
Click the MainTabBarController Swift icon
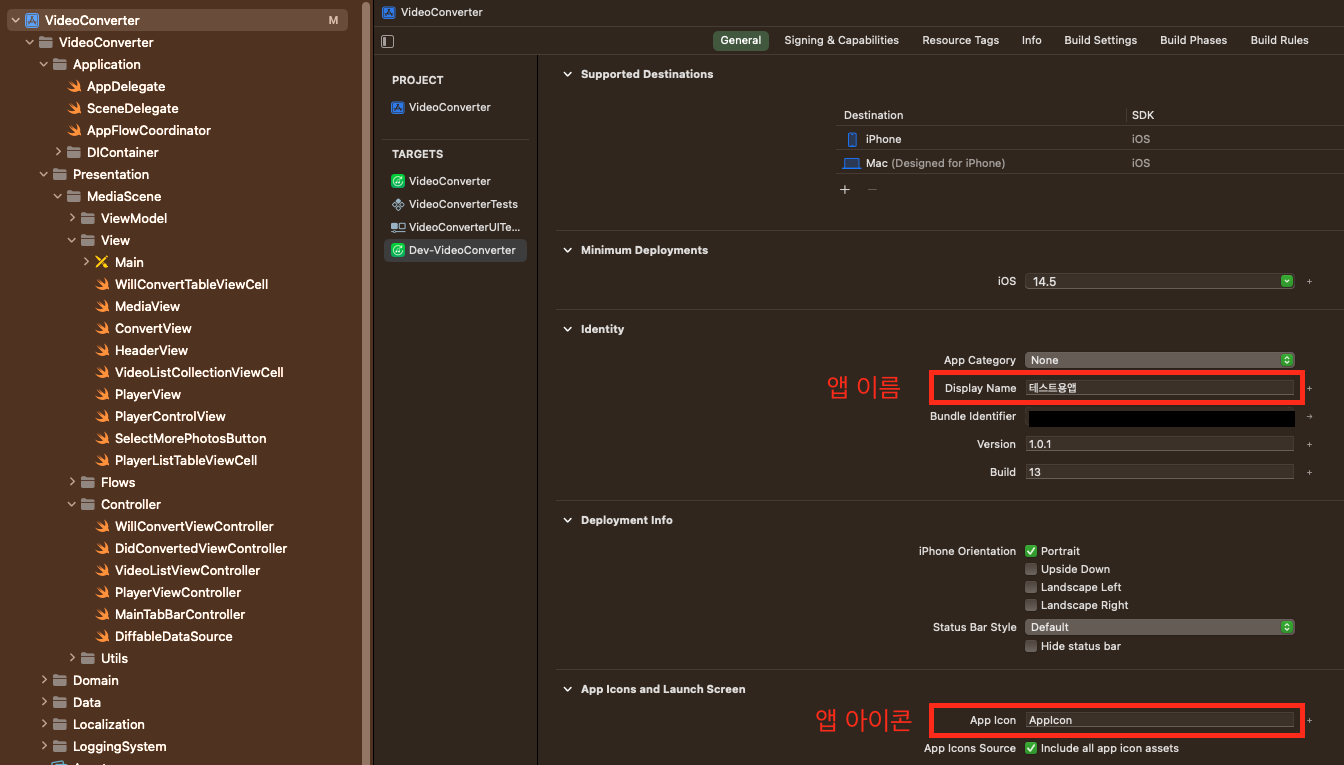point(102,615)
